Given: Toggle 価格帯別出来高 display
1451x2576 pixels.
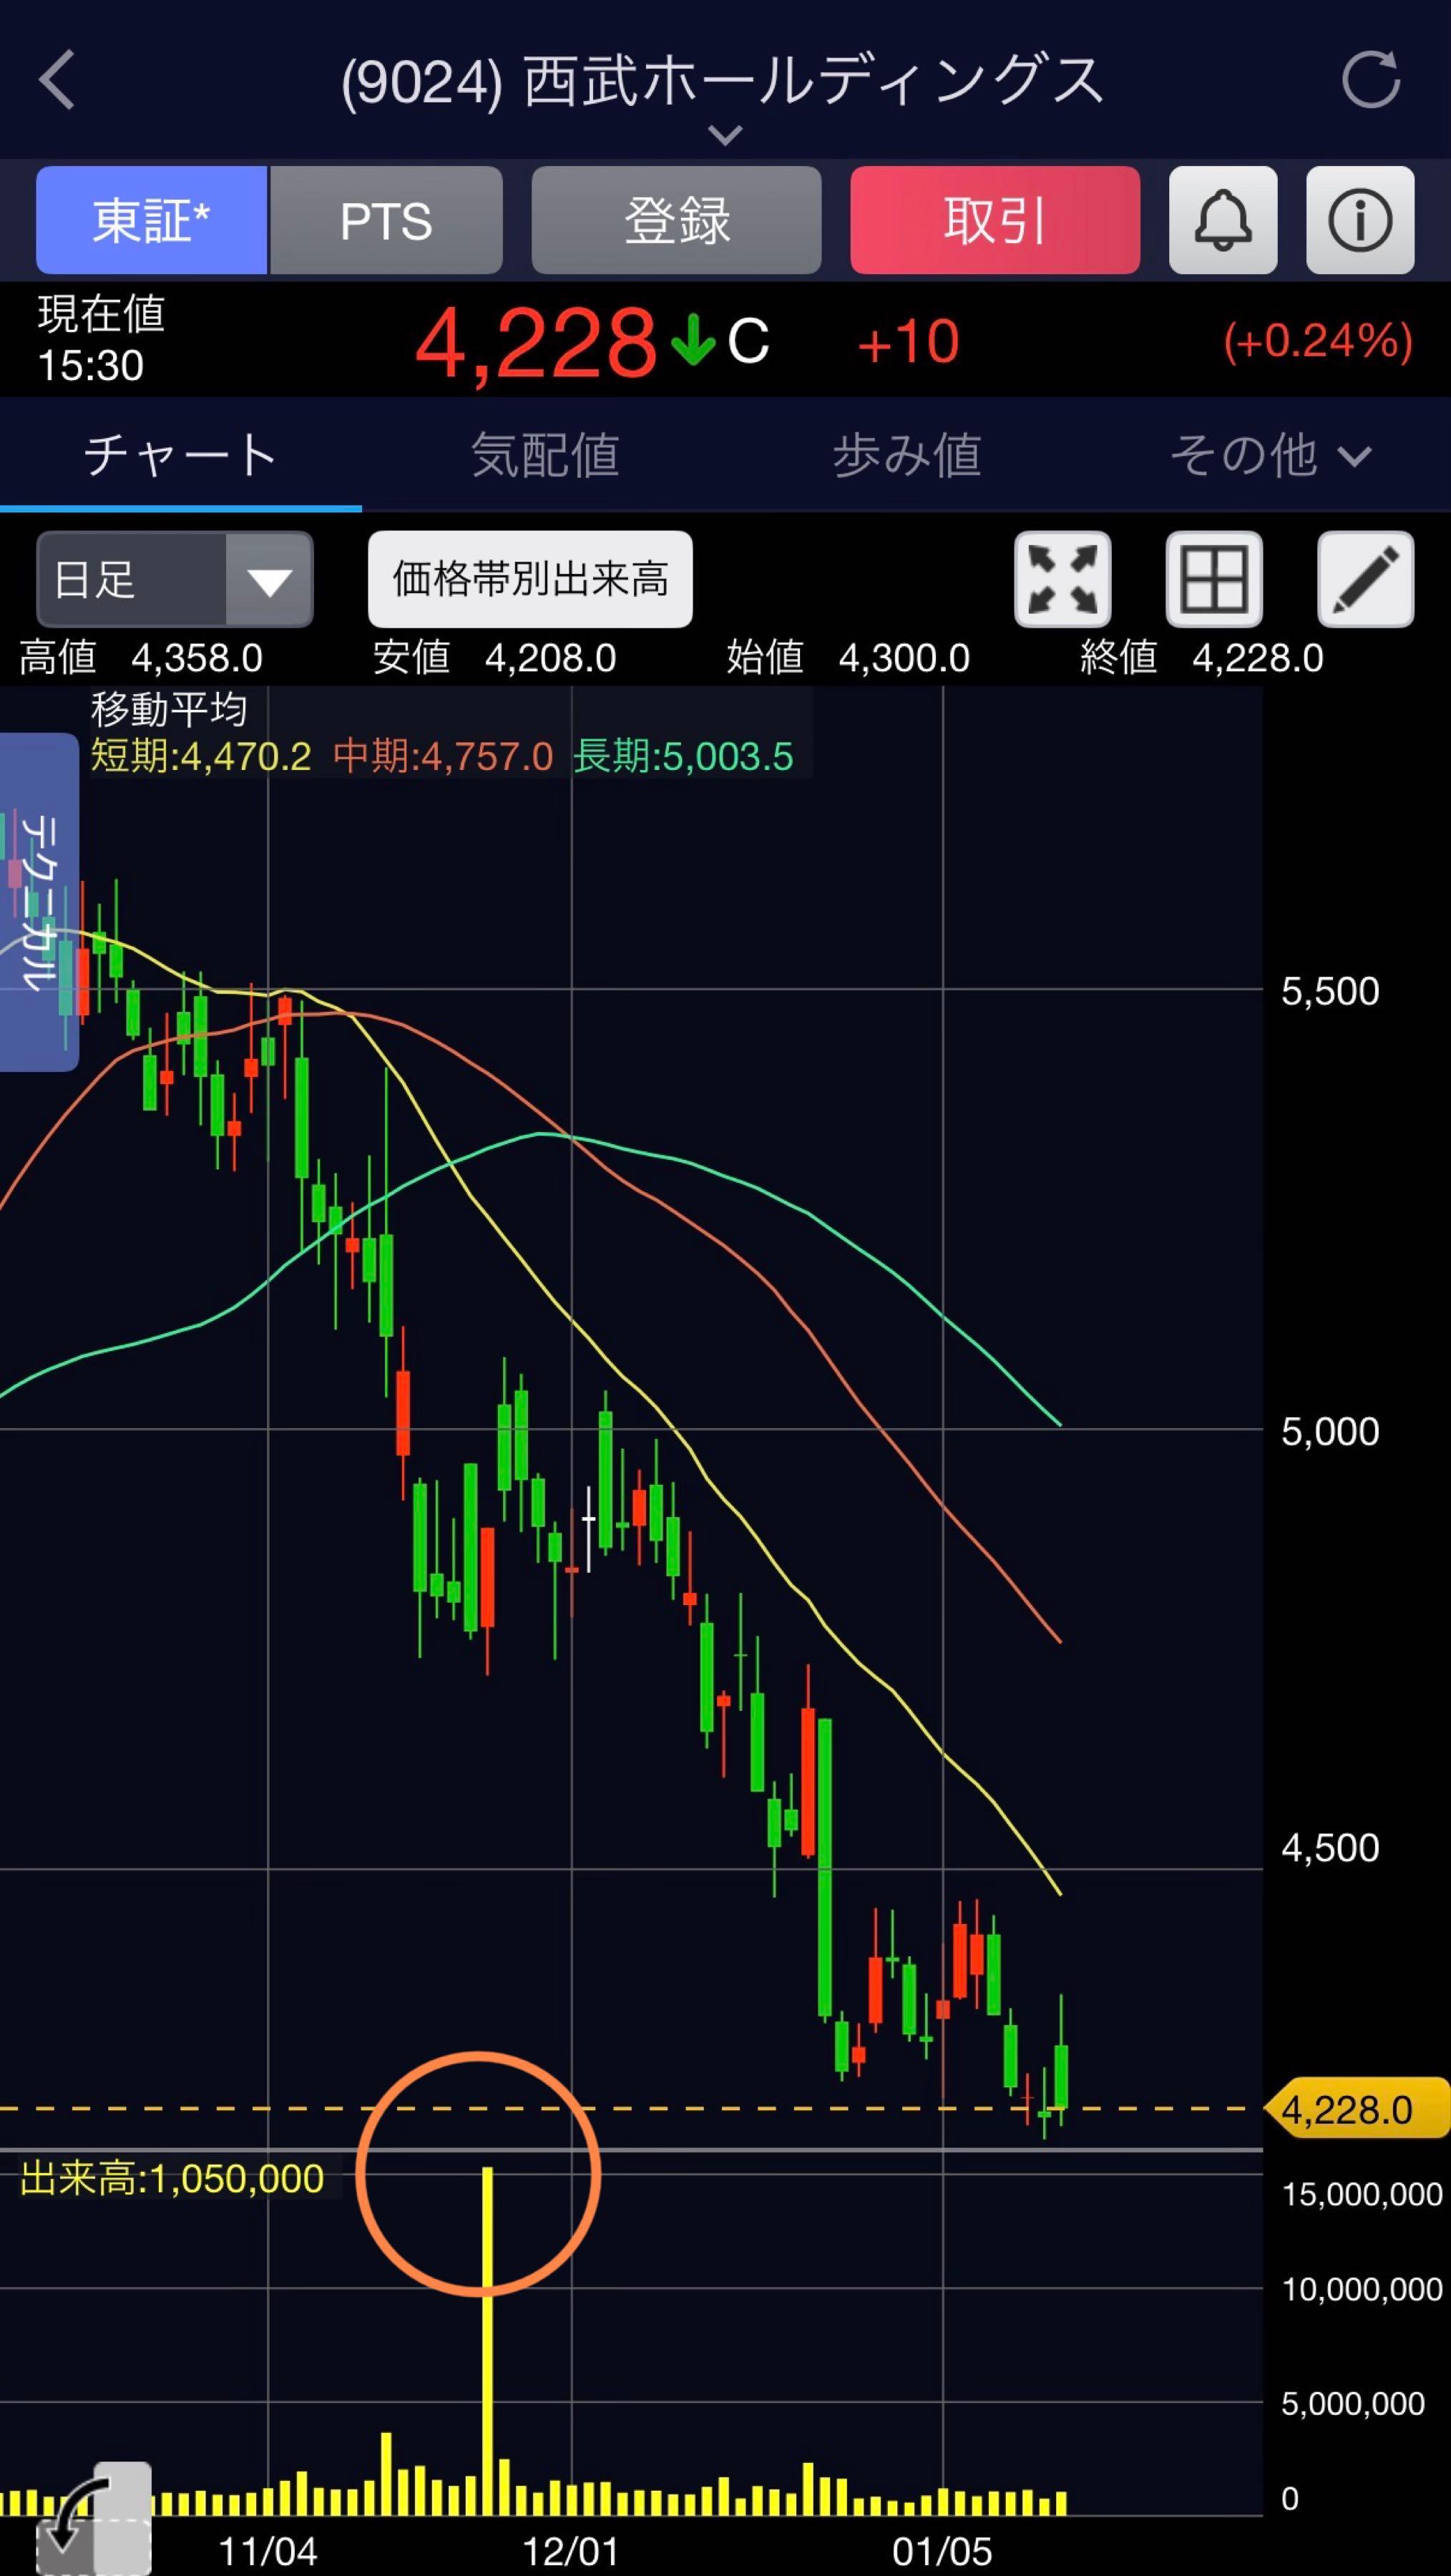Looking at the screenshot, I should [530, 579].
